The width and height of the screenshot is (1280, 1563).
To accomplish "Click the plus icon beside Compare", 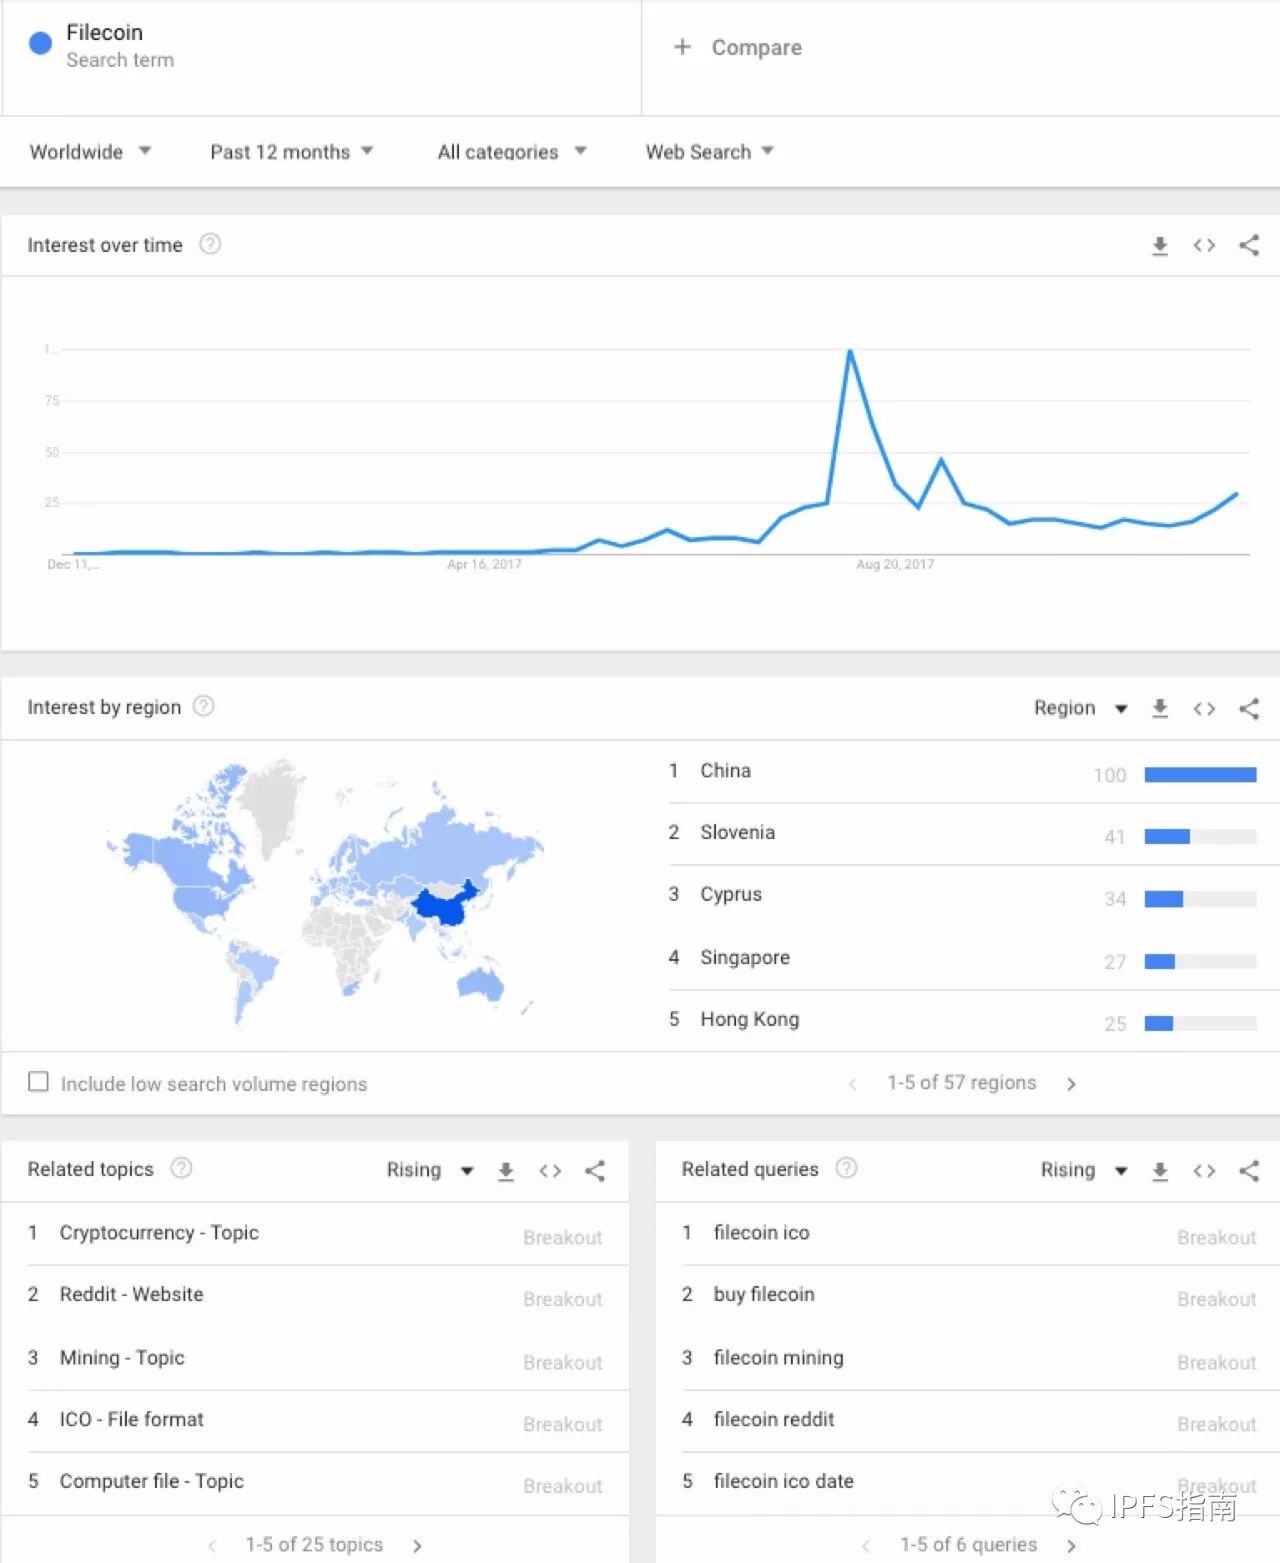I will pos(682,47).
